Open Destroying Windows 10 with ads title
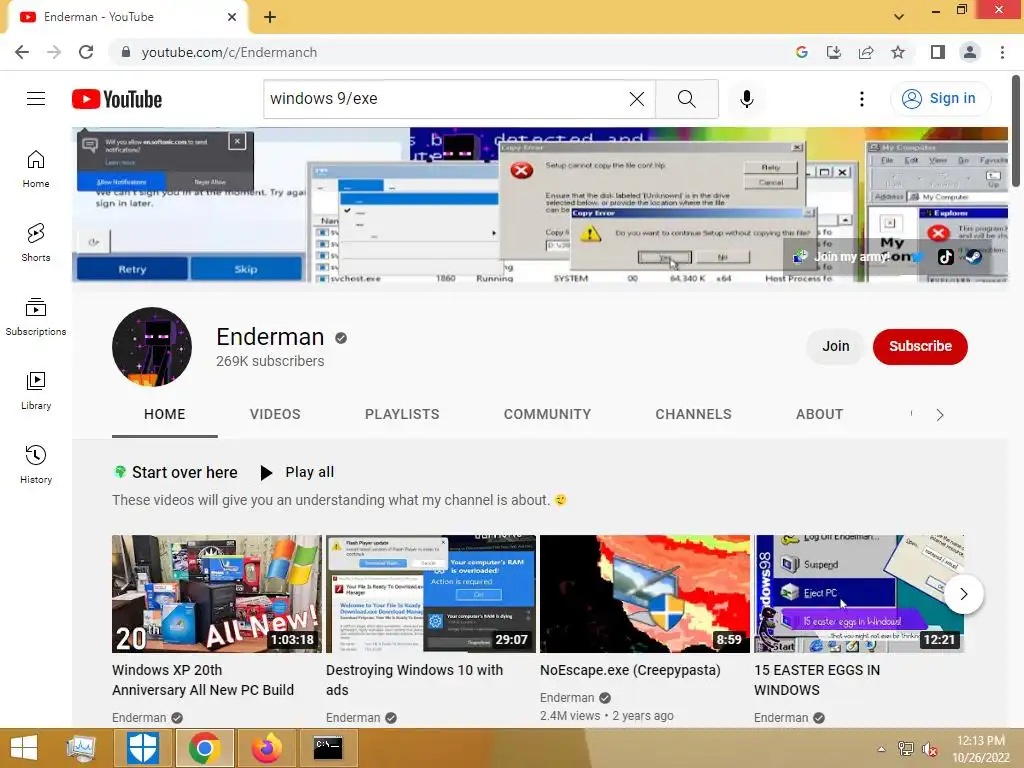The width and height of the screenshot is (1024, 768). point(415,680)
